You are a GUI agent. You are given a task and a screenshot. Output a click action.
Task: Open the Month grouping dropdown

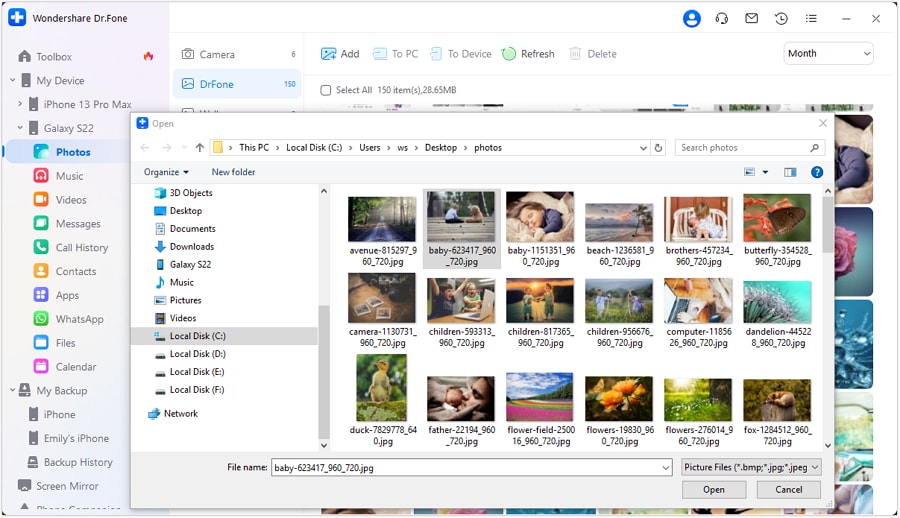tap(828, 53)
